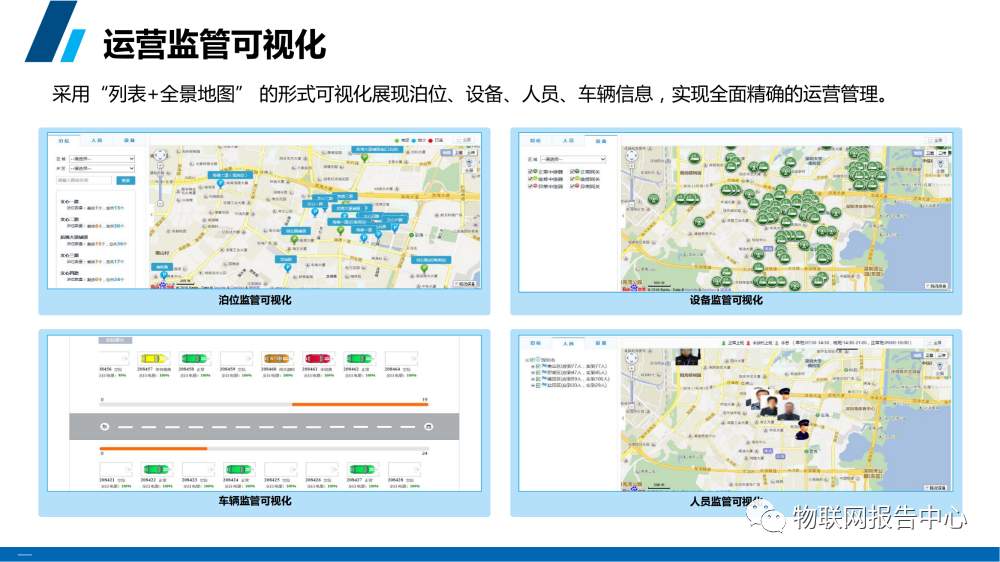Click the empty parking space 208421
The height and width of the screenshot is (562, 1000).
(x=115, y=470)
